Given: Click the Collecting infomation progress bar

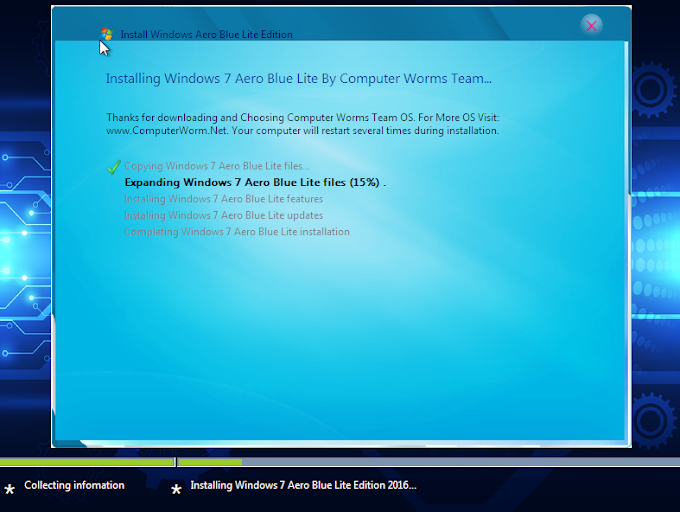Looking at the screenshot, I should [87, 462].
